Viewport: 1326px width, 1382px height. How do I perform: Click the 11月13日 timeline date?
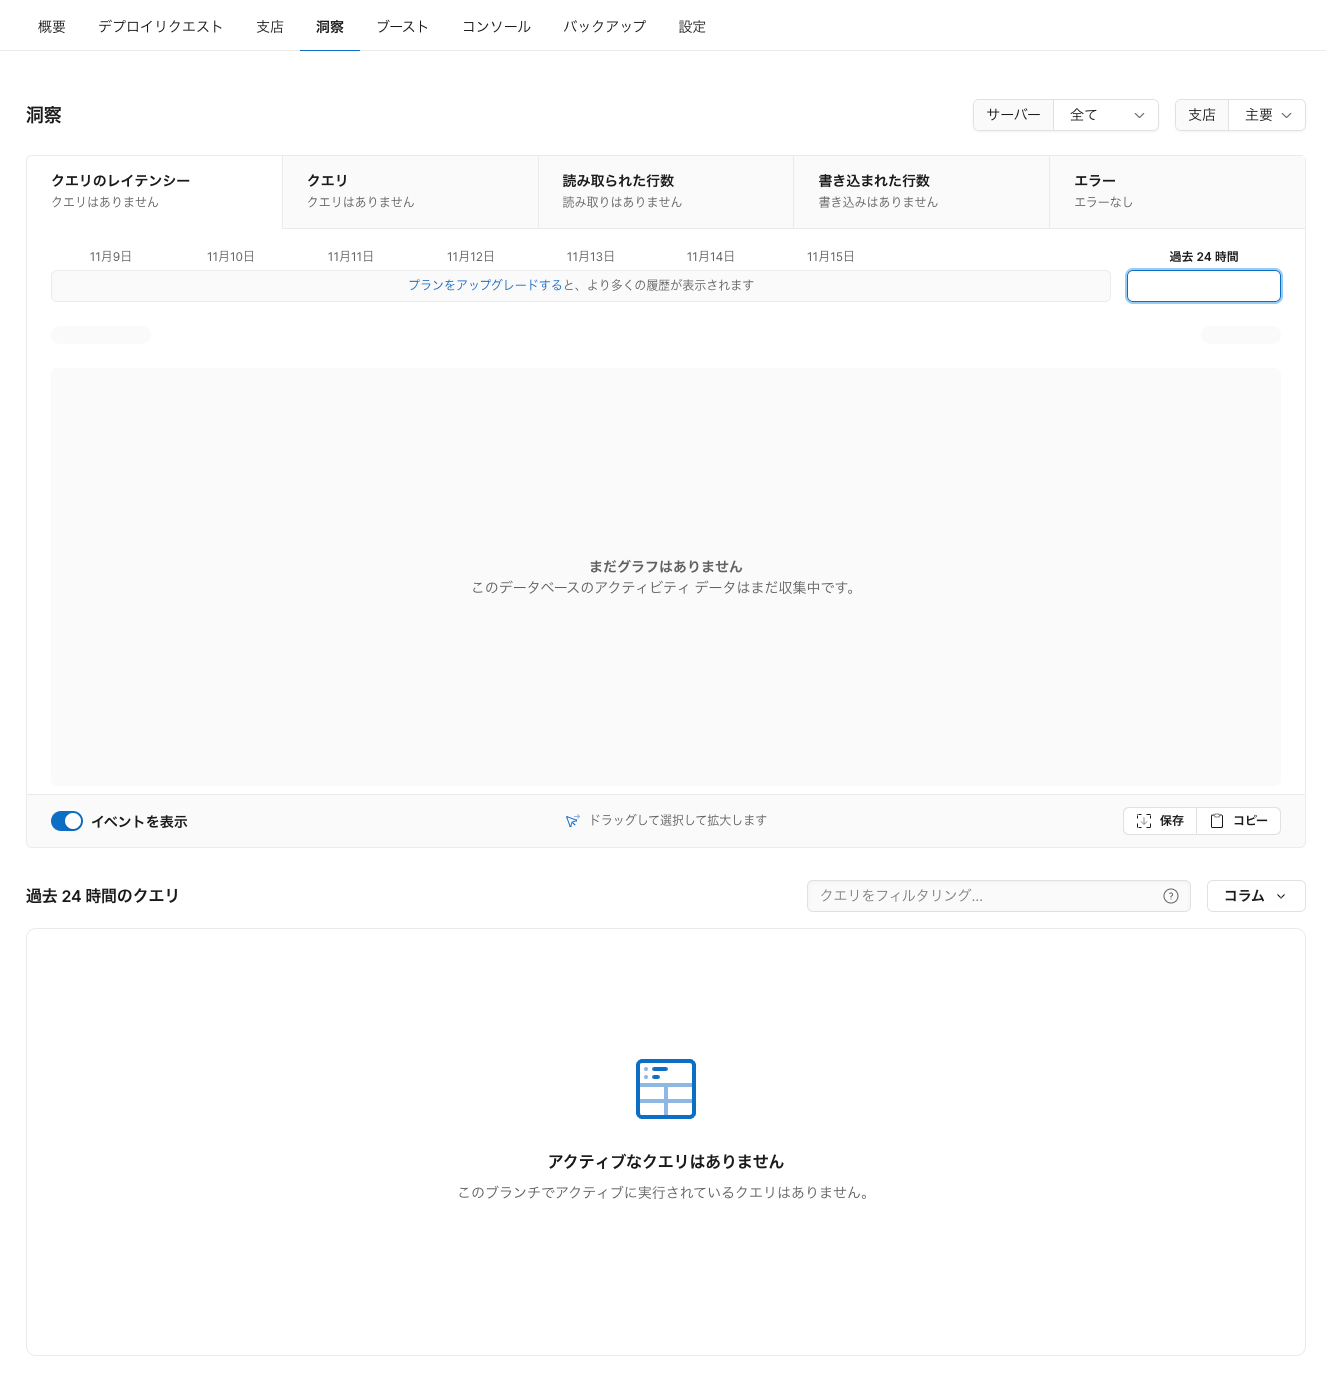(x=591, y=257)
